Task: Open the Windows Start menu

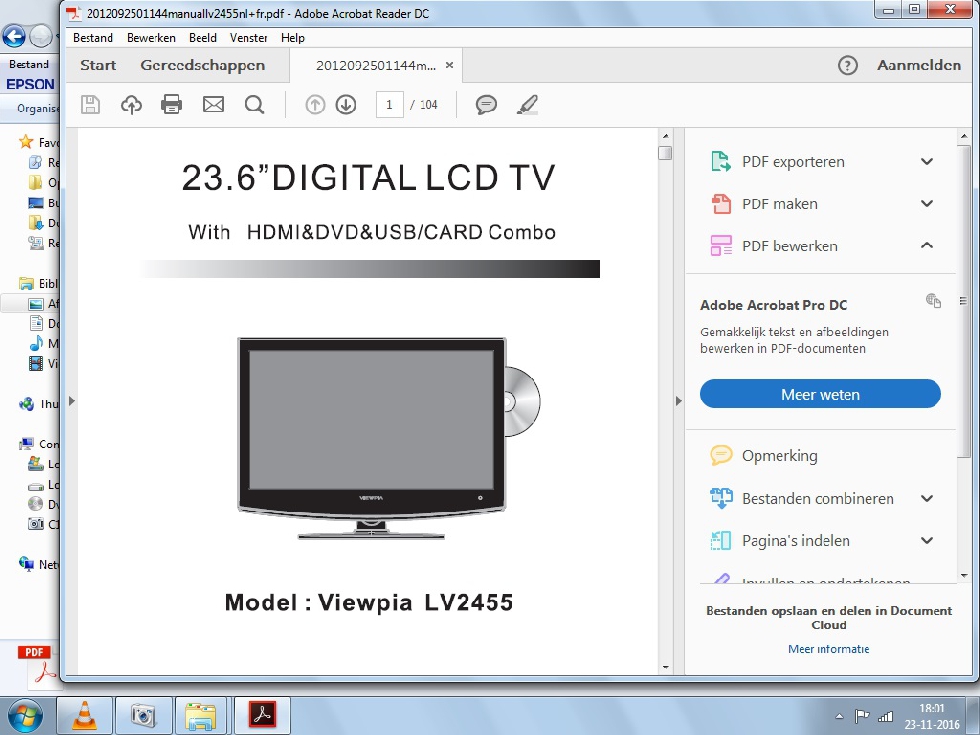Action: click(x=25, y=716)
